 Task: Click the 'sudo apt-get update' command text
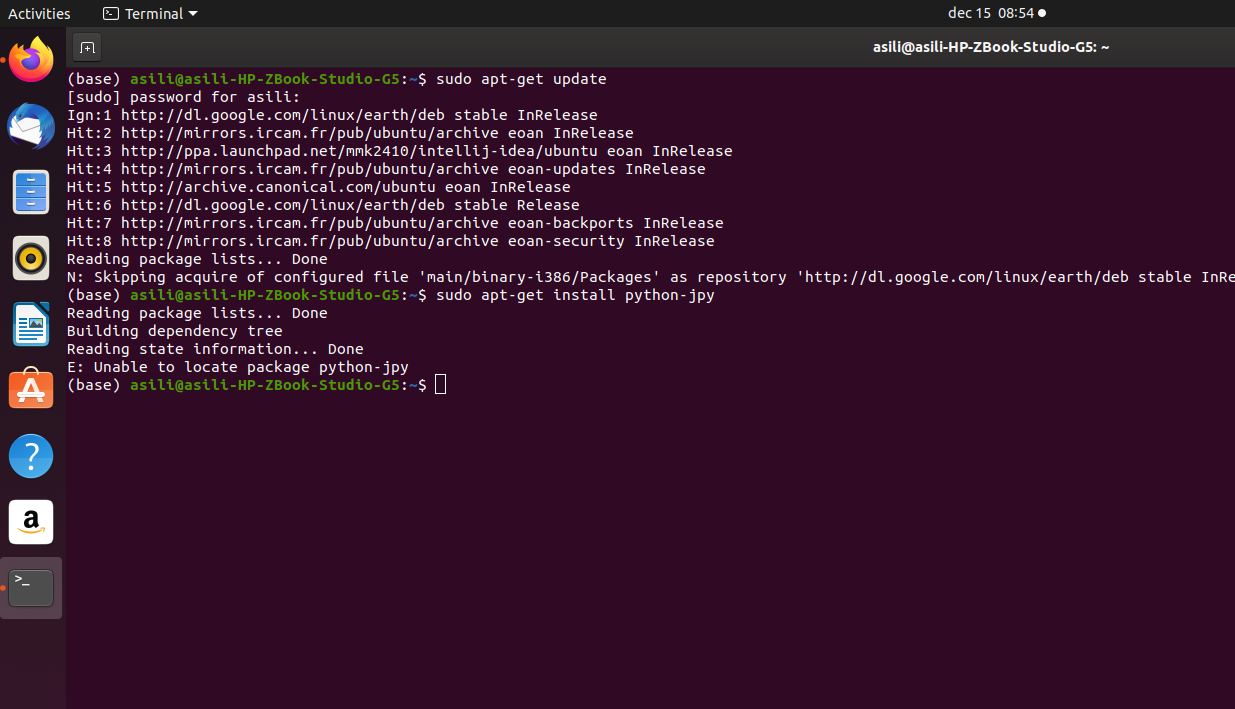pyautogui.click(x=521, y=79)
